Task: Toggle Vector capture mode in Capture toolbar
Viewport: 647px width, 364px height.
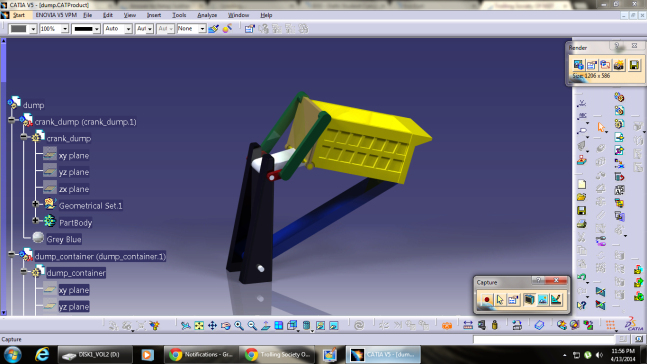Action: click(556, 300)
